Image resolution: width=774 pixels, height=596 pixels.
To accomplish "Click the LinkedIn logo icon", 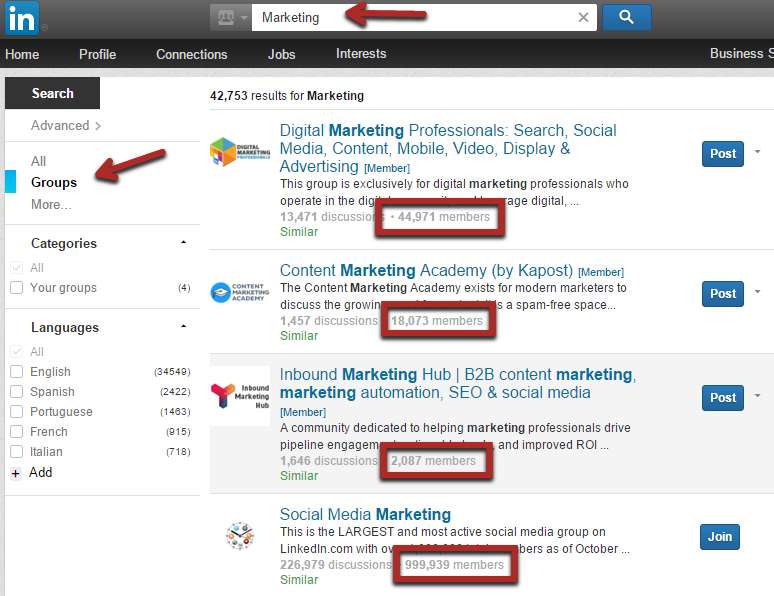I will pos(21,18).
